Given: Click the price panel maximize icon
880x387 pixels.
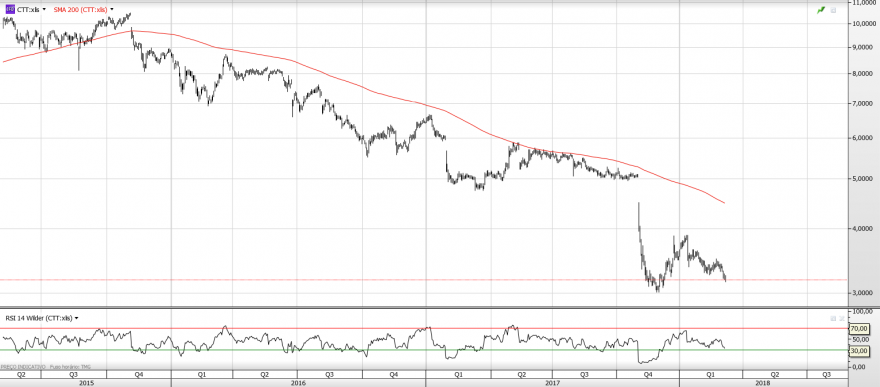Looking at the screenshot, I should [x=833, y=10].
